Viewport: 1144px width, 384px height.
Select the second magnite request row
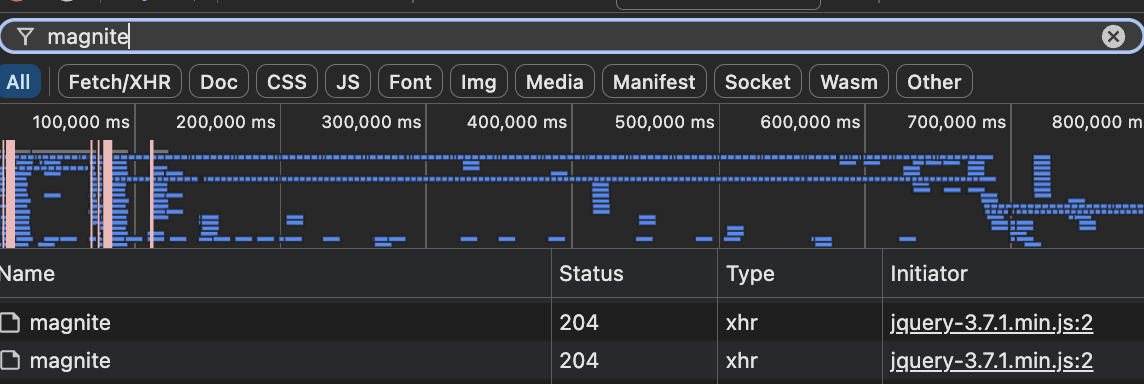[x=572, y=360]
